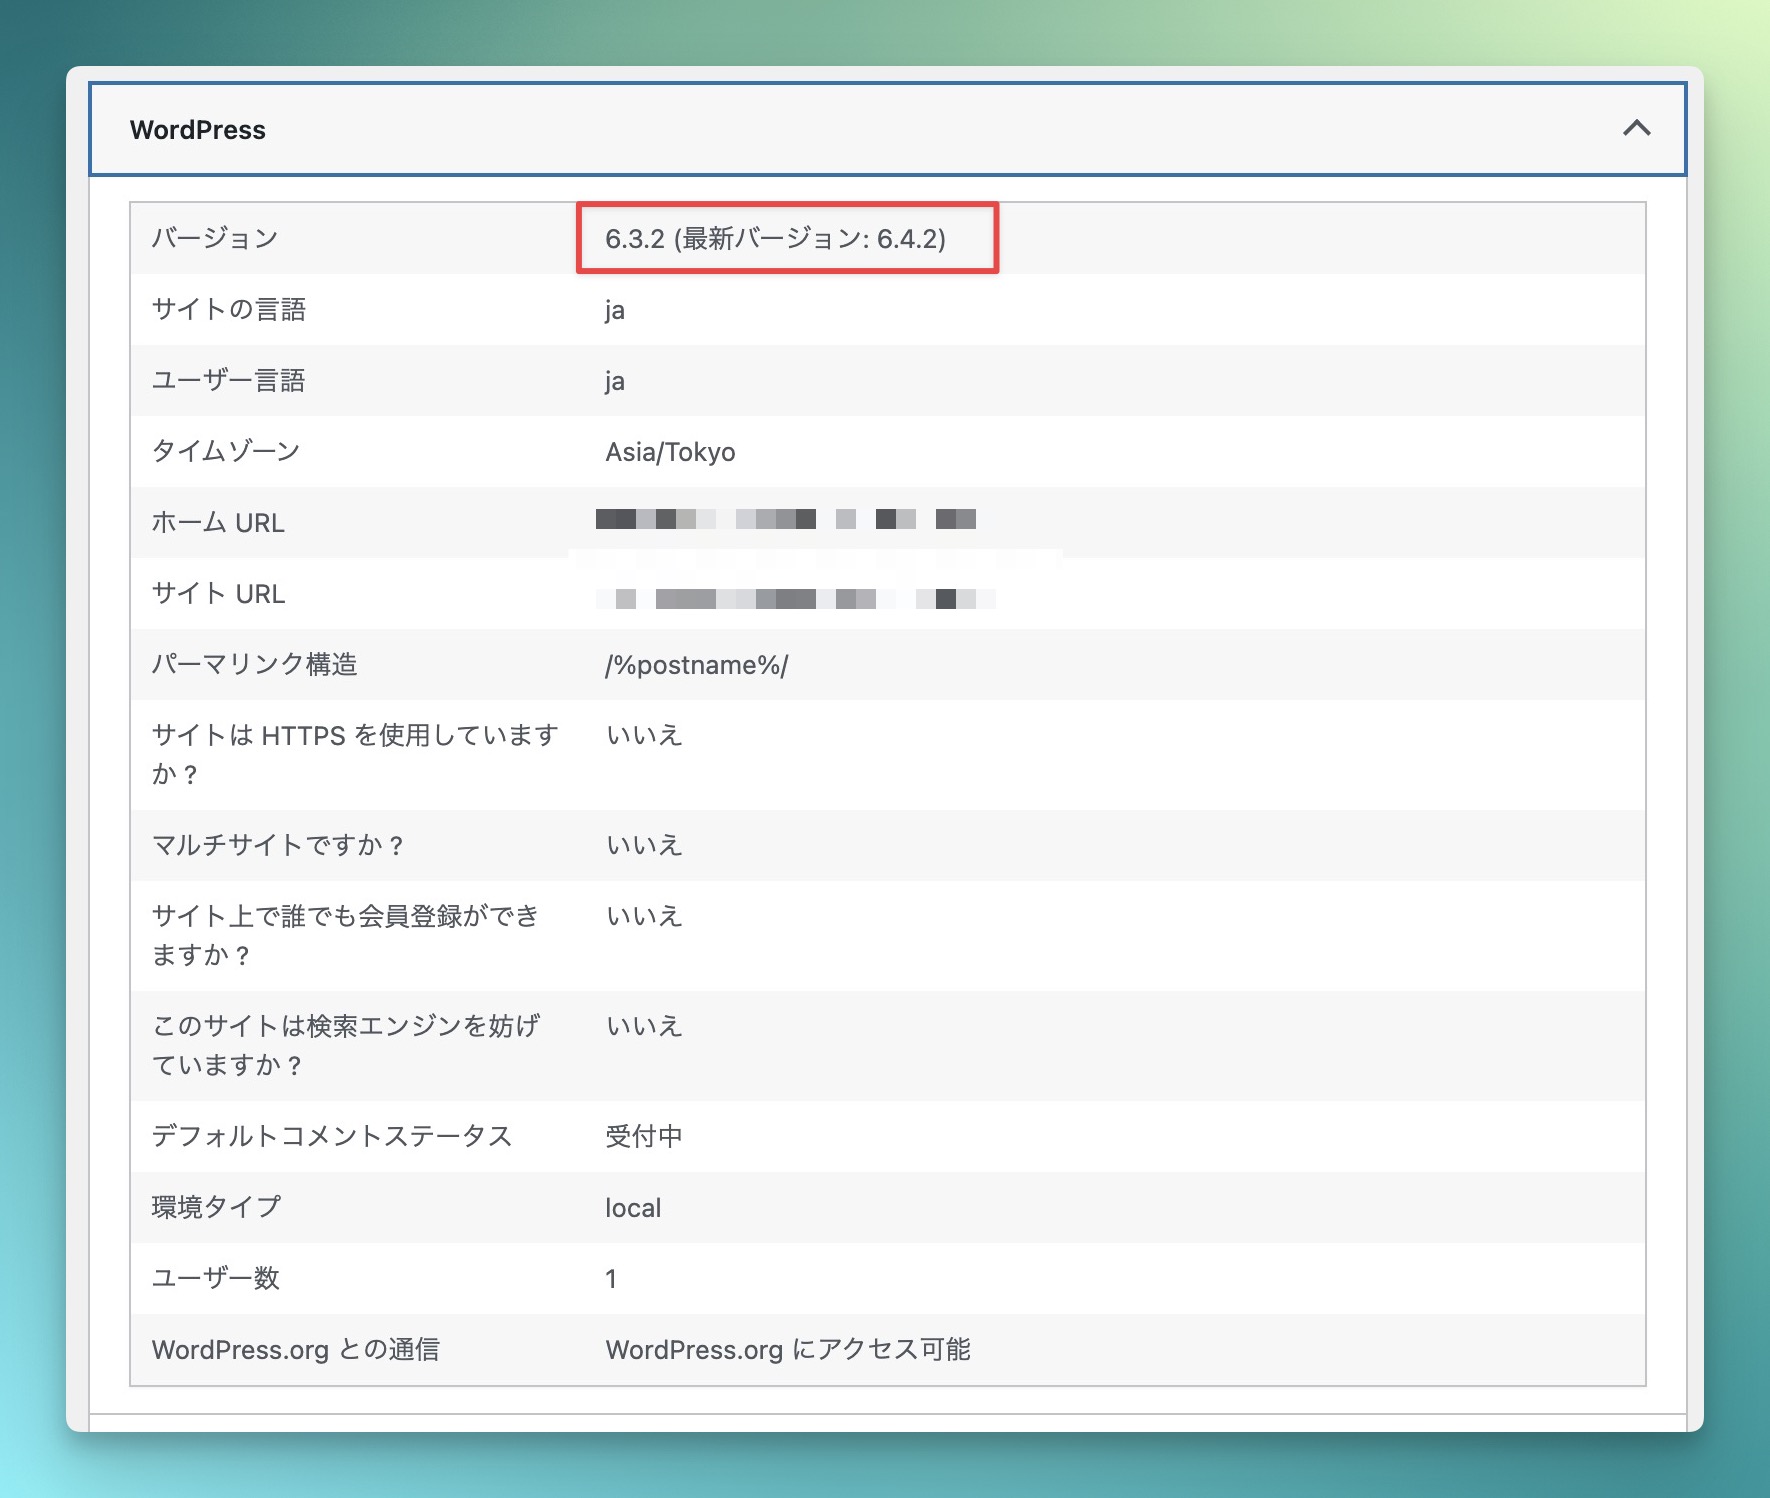1770x1498 pixels.
Task: Select version value 6.3.2 (最新バージョン: 6.4.2)
Action: point(776,239)
